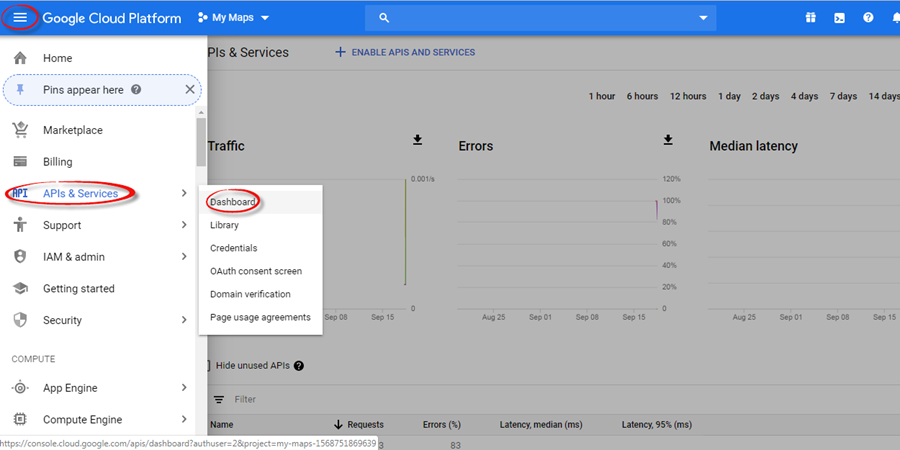
Task: Click the Billing card icon
Action: click(20, 162)
